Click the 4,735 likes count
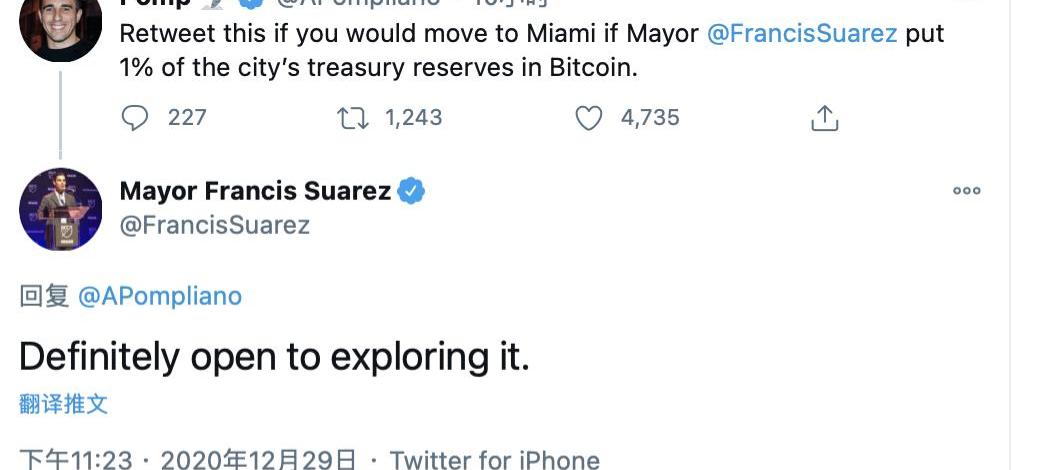Screen dimensions: 1040x470 650,118
